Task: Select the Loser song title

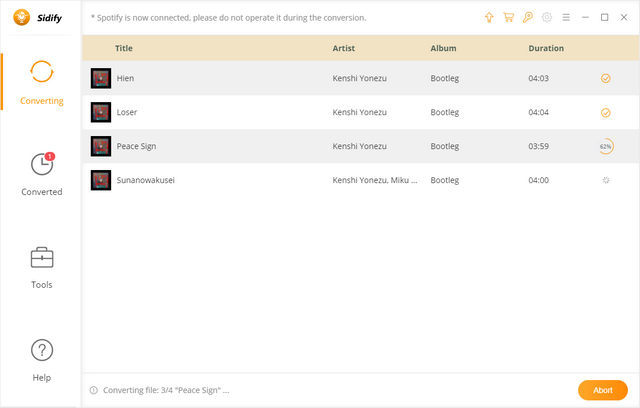Action: pos(127,112)
